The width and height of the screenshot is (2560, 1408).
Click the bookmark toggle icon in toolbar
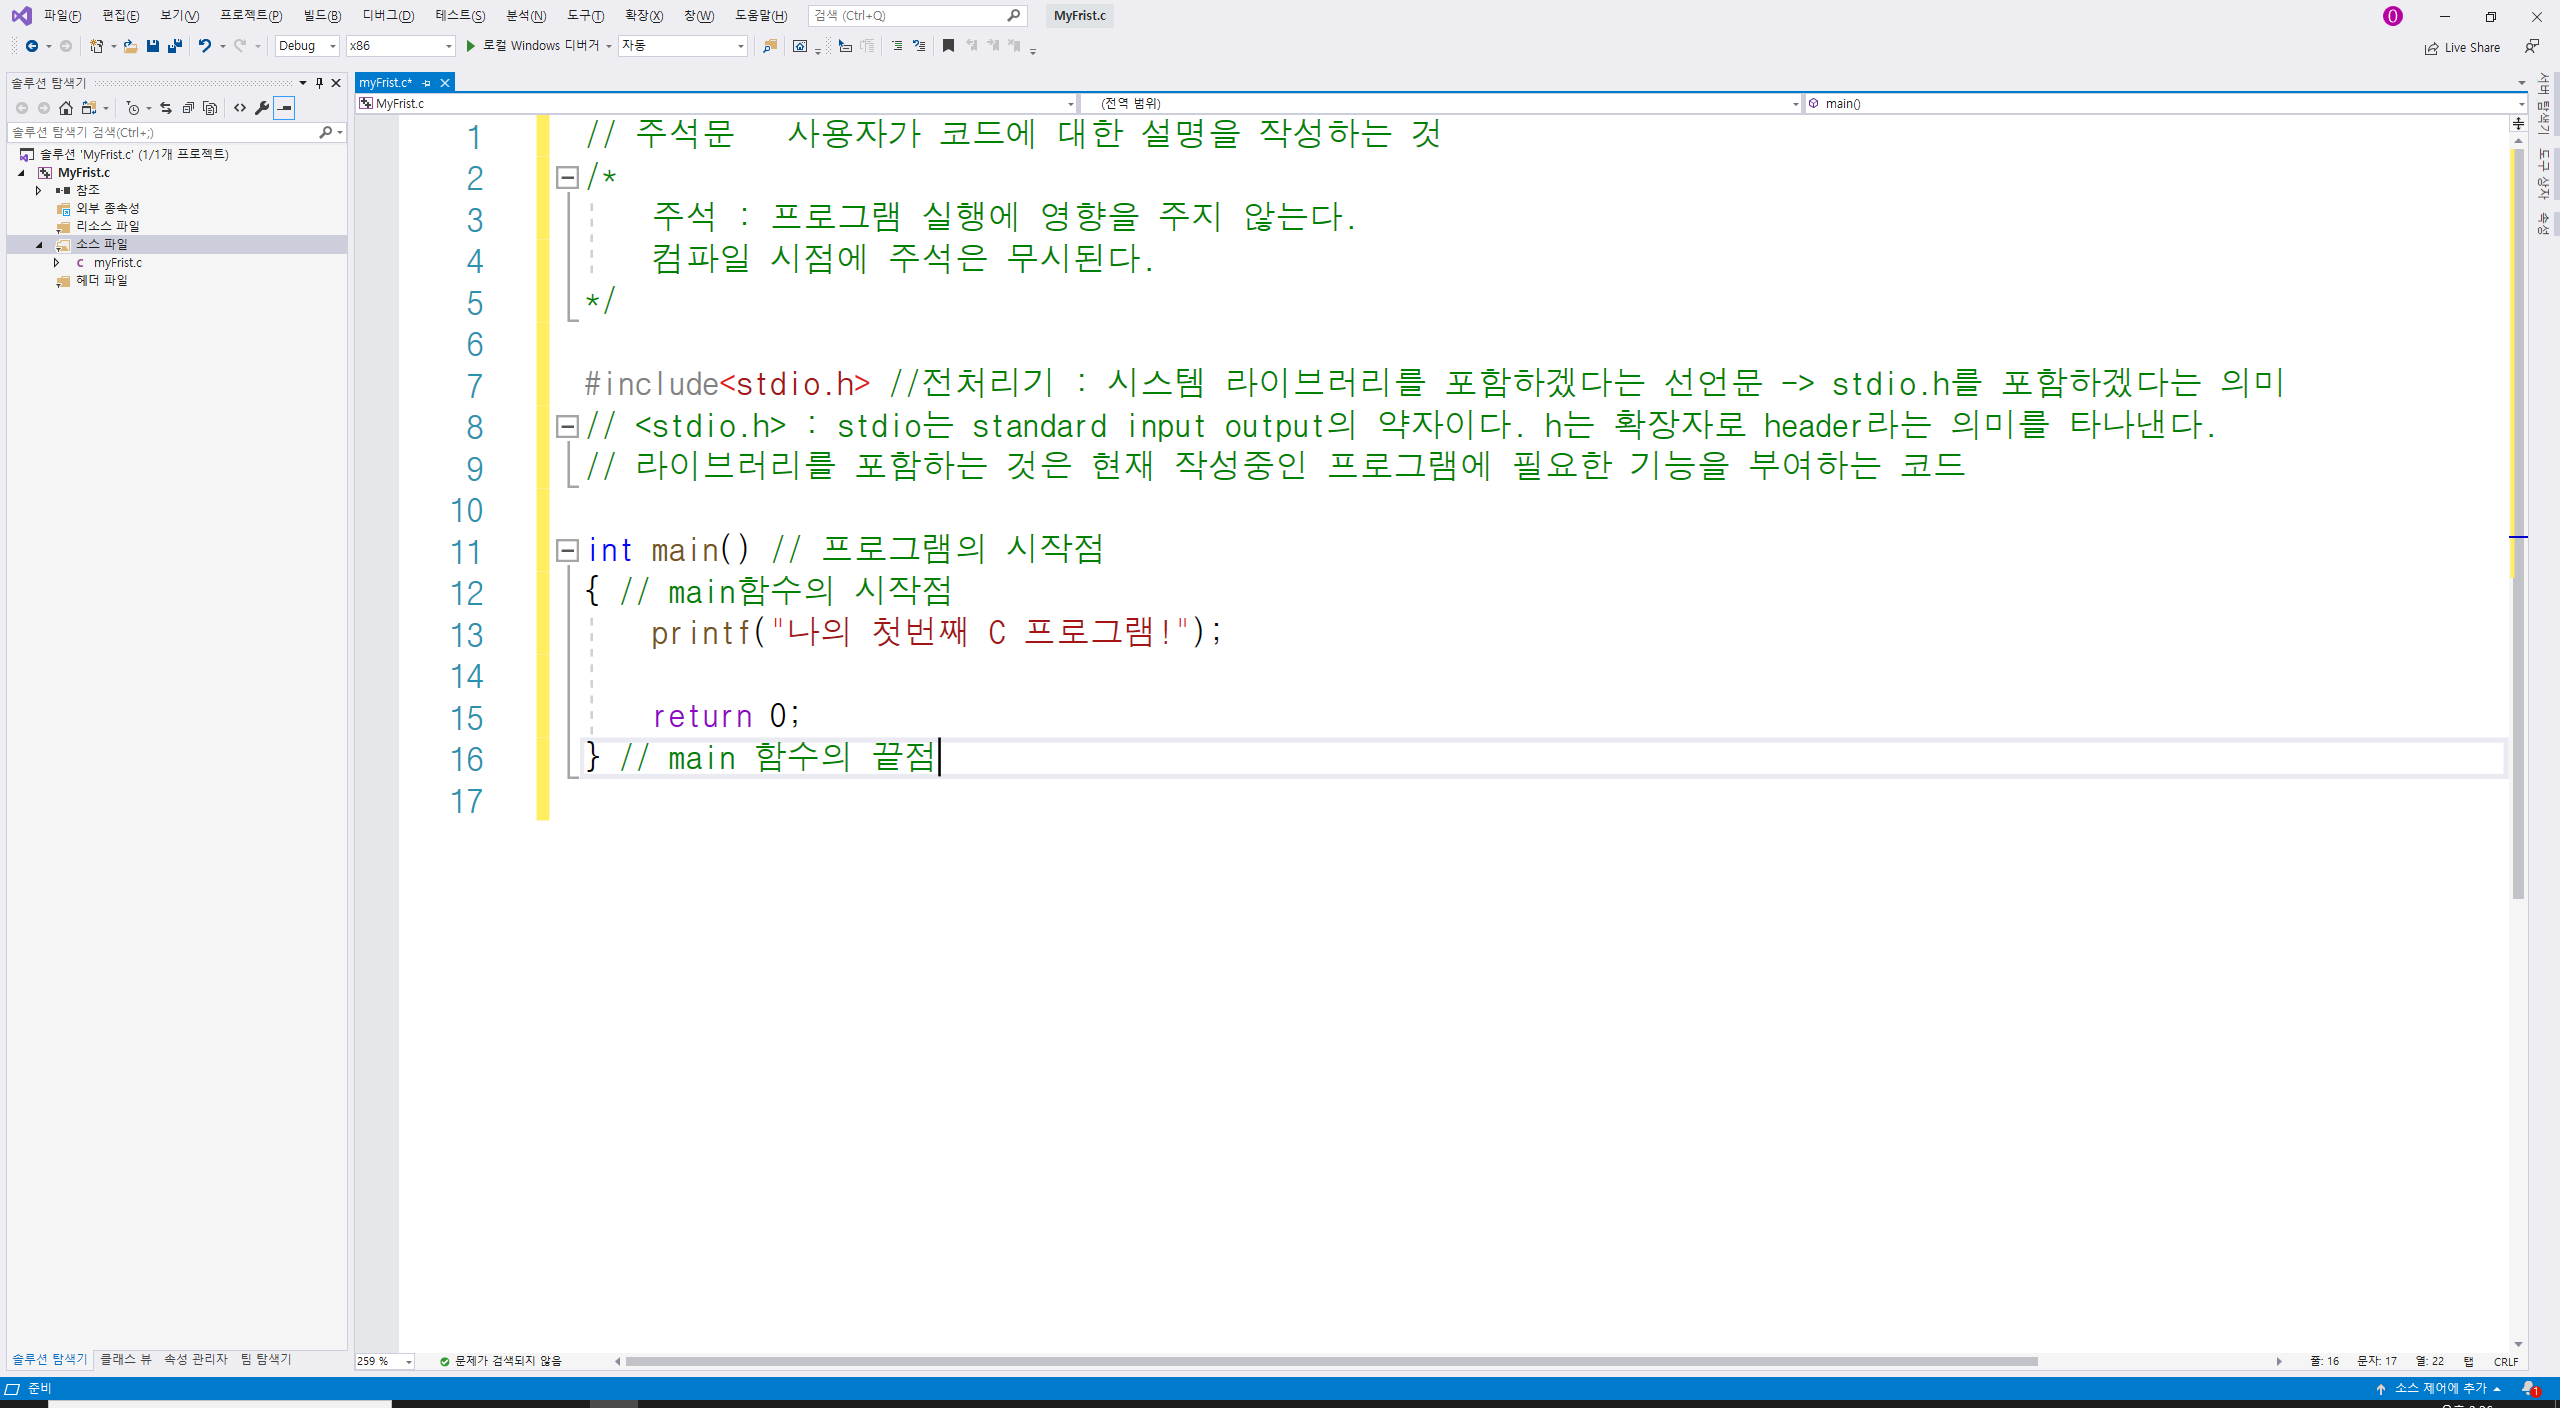[948, 46]
